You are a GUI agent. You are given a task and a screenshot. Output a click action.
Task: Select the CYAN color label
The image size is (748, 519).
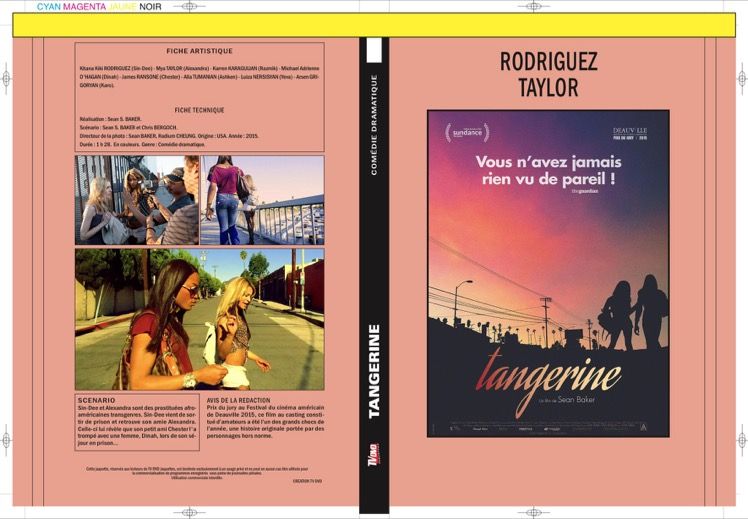pos(49,7)
